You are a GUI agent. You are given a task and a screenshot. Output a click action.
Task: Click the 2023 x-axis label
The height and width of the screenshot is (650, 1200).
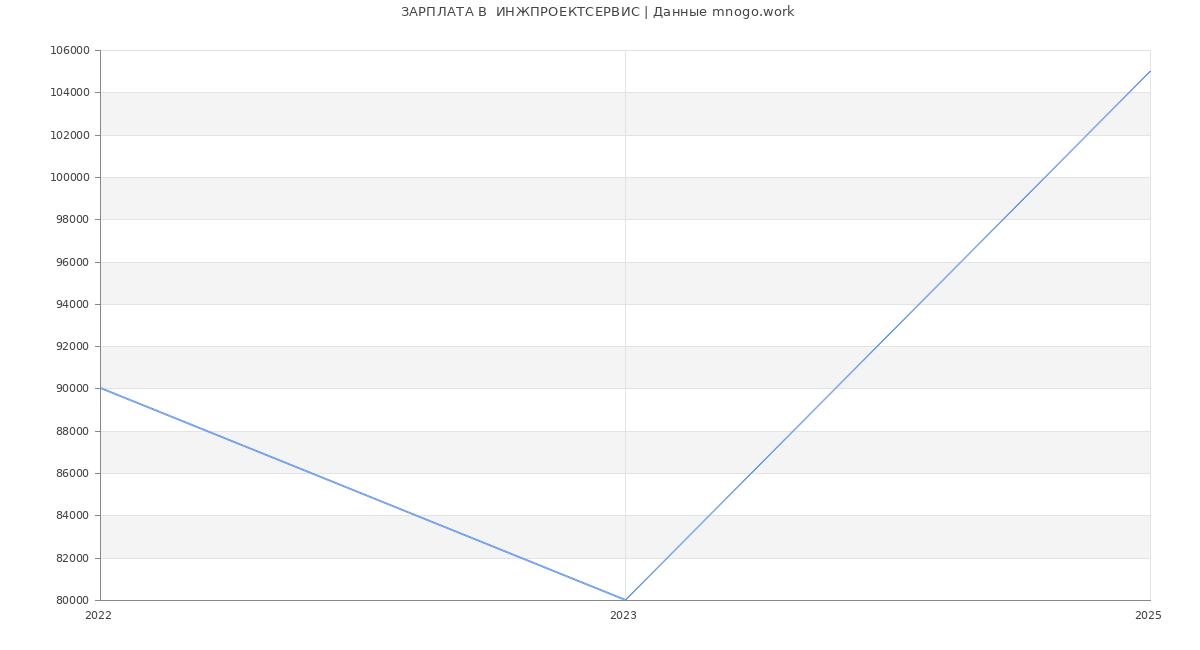623,615
